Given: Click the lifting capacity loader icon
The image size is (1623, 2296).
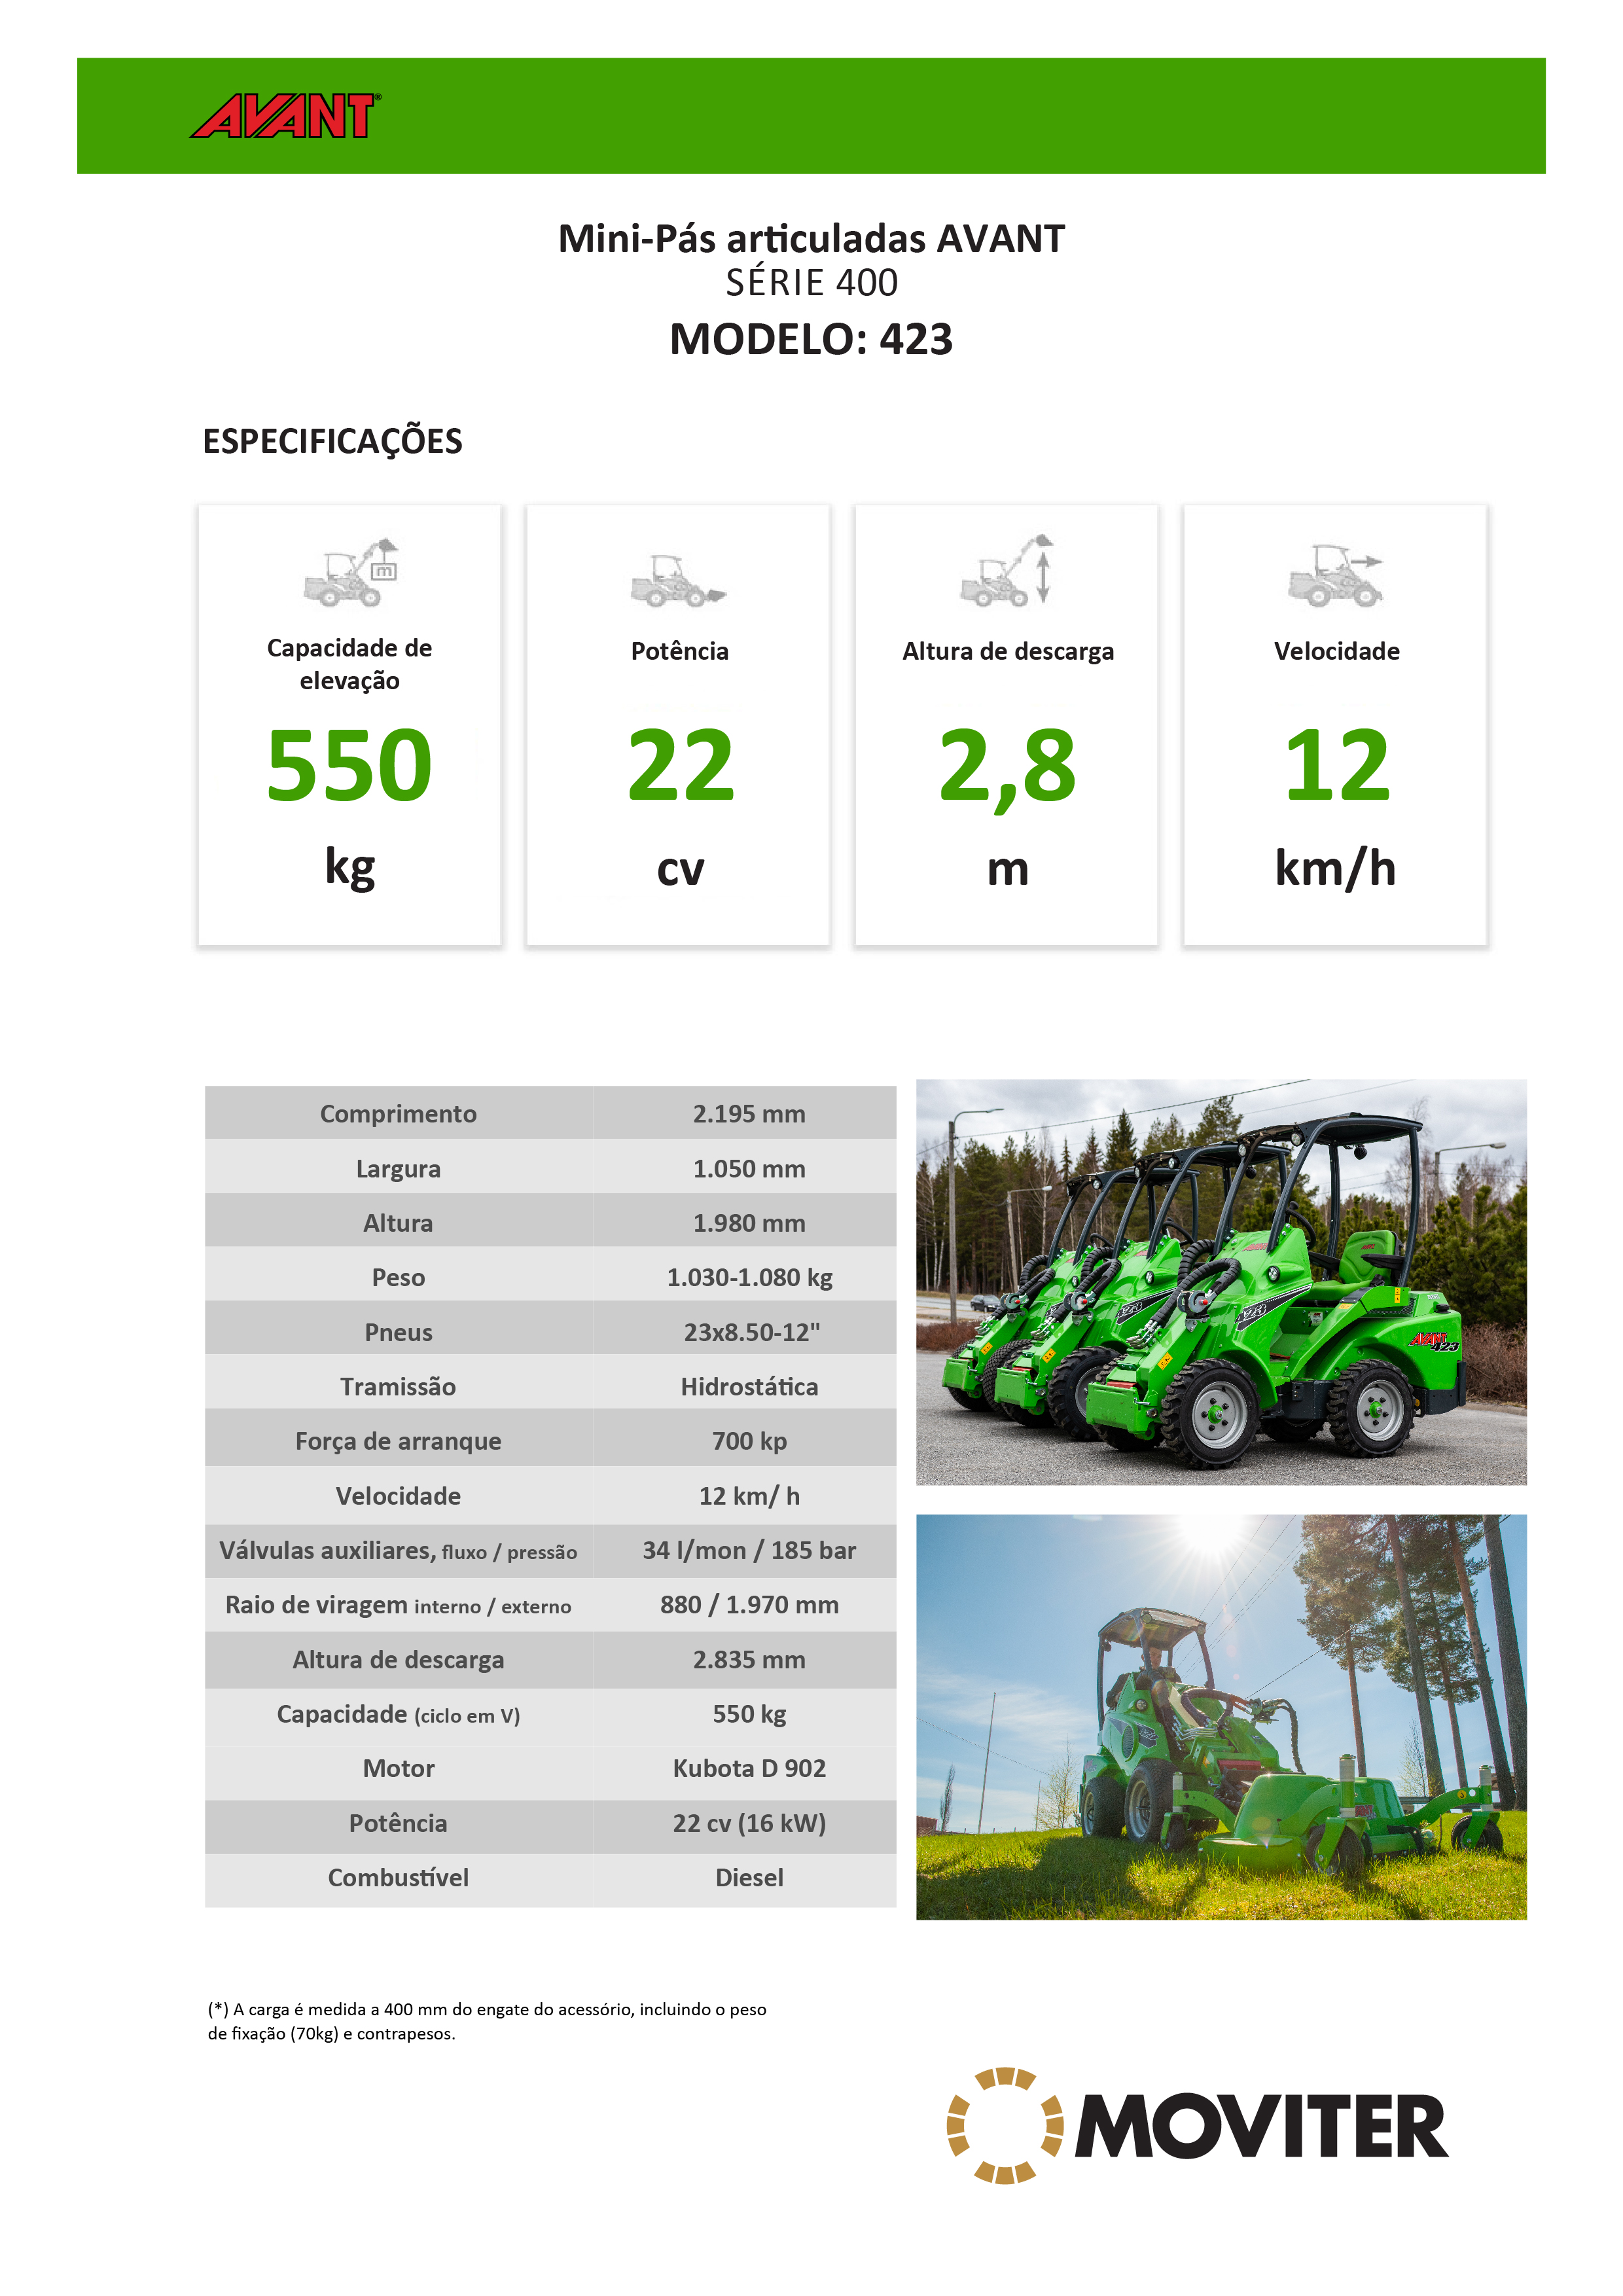Looking at the screenshot, I should pos(350,573).
